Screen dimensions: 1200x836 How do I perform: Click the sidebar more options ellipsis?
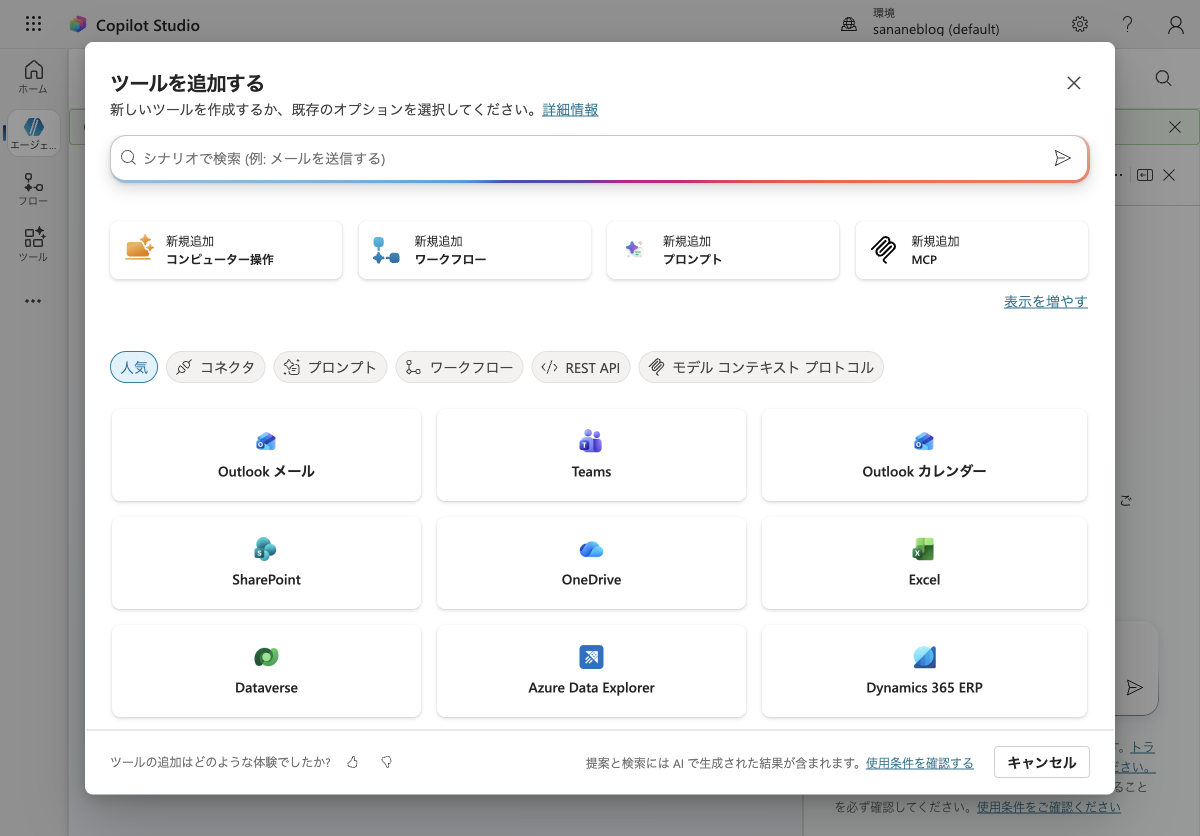pyautogui.click(x=33, y=300)
